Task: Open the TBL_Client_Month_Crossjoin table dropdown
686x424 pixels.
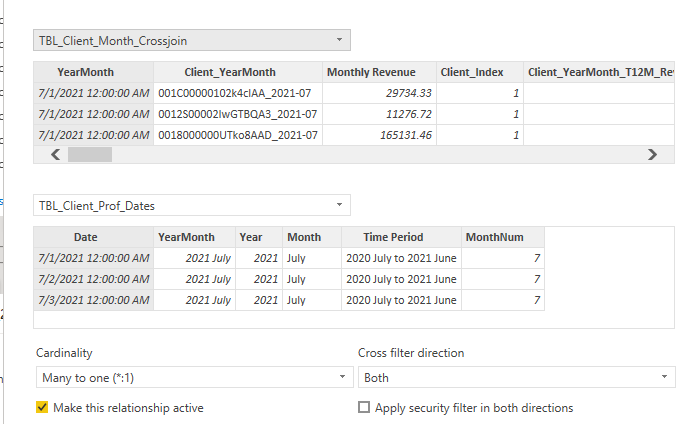Action: coord(192,40)
